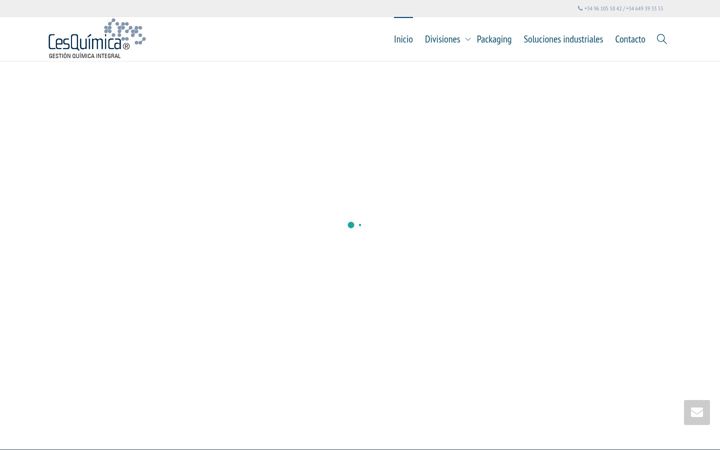Click the phone number in top bar

coord(624,8)
